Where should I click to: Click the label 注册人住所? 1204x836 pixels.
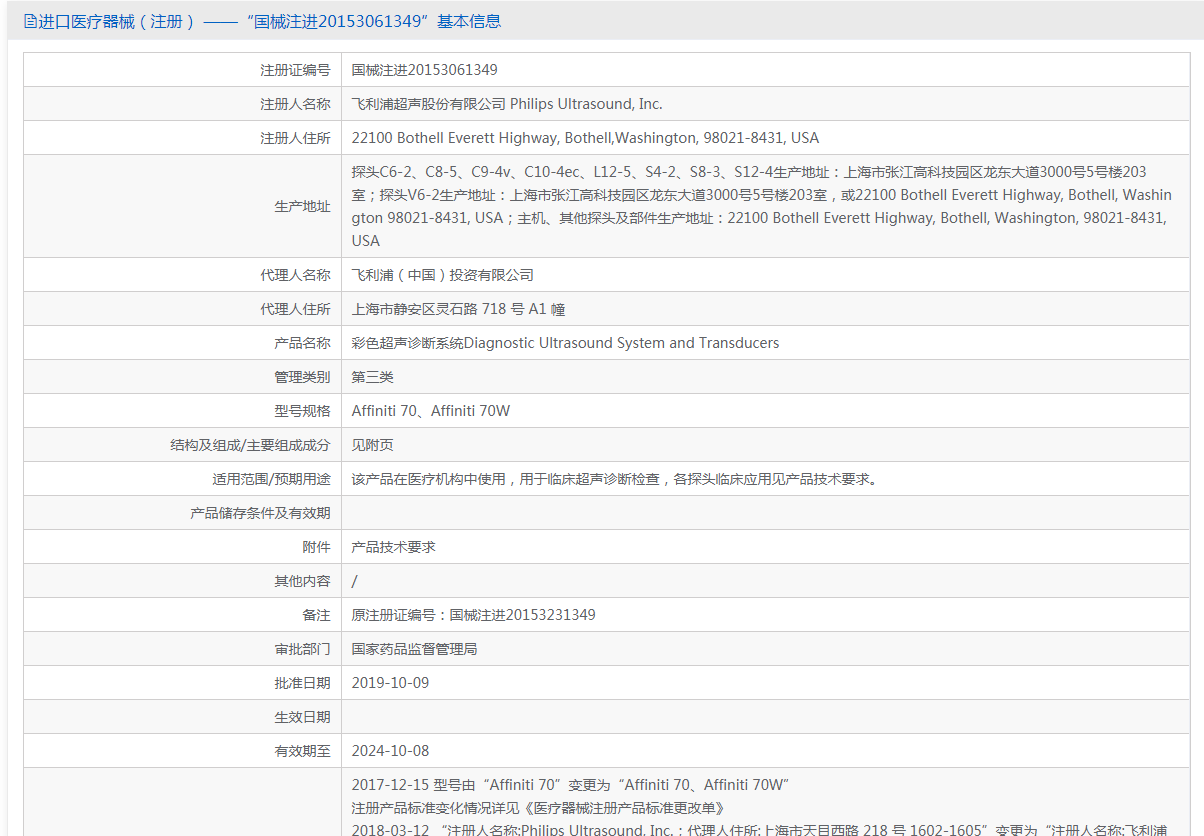pos(295,138)
